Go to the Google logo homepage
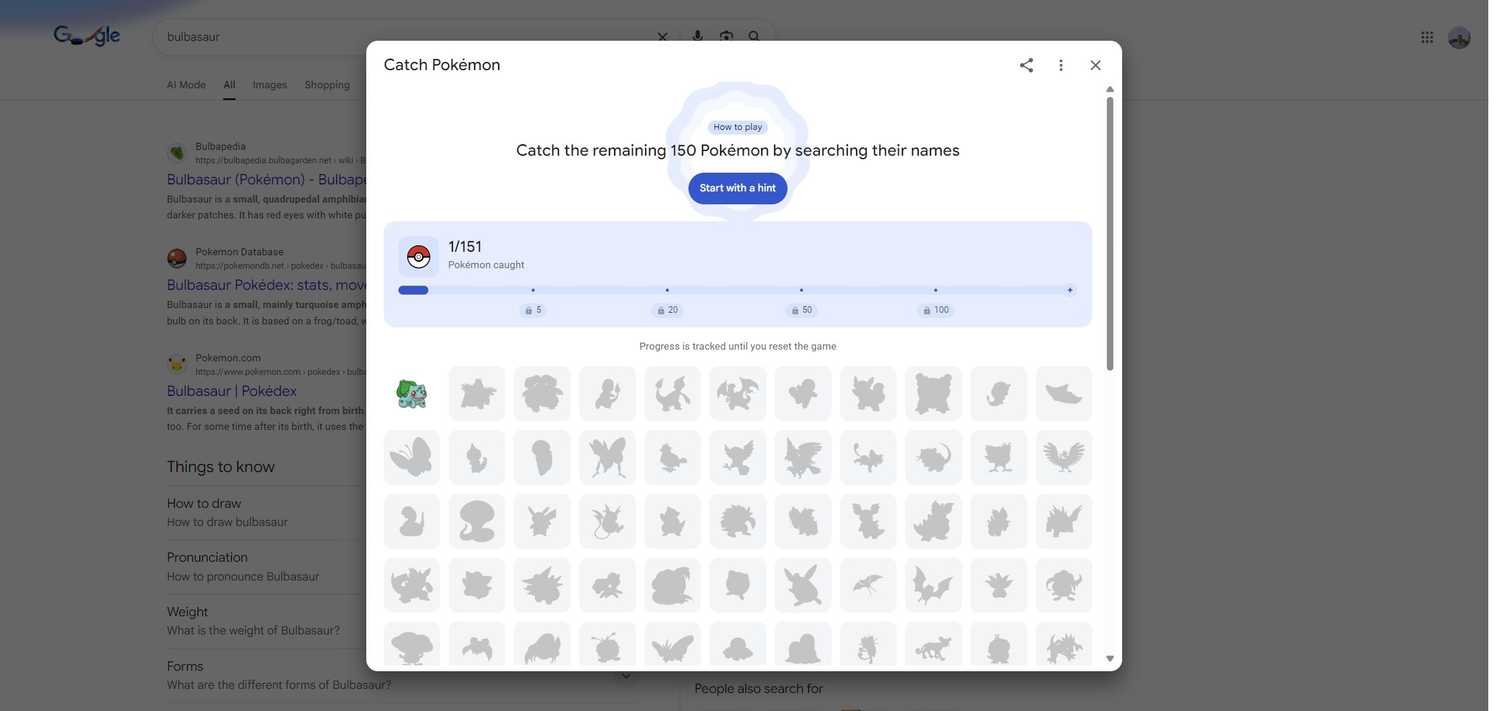This screenshot has height=711, width=1500. click(87, 37)
